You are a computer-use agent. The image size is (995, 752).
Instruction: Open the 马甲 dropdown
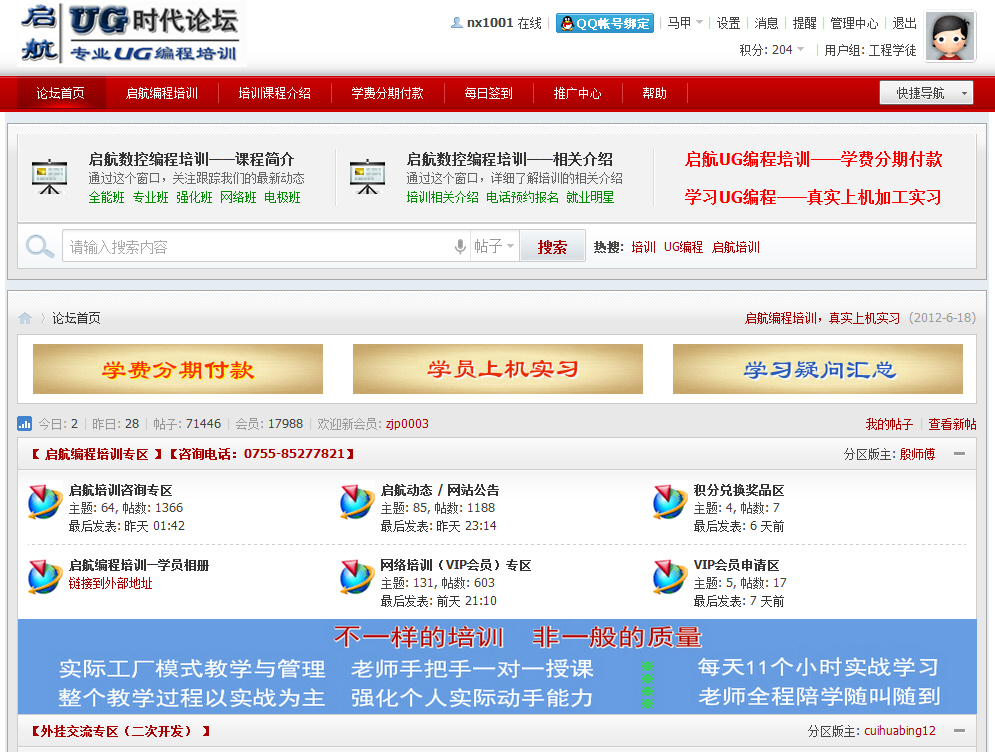[x=685, y=23]
